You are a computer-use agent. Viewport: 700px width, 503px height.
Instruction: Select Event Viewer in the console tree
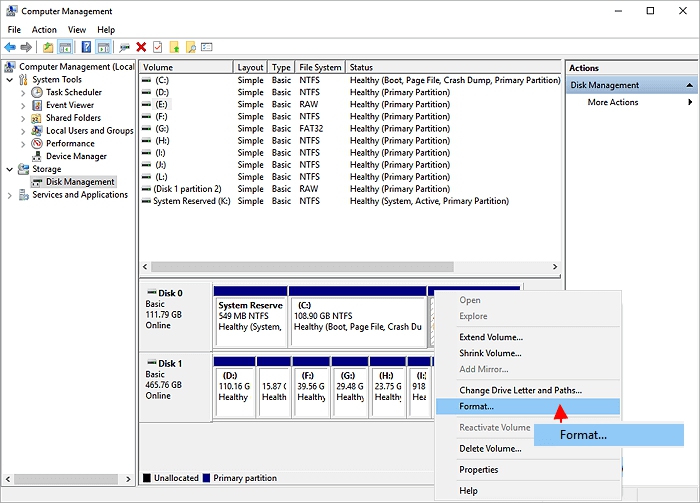click(x=69, y=105)
